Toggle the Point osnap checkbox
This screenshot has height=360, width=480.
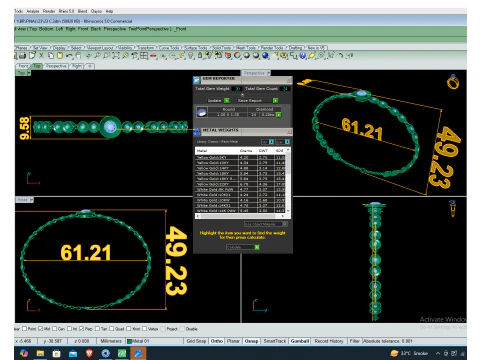coord(24,329)
